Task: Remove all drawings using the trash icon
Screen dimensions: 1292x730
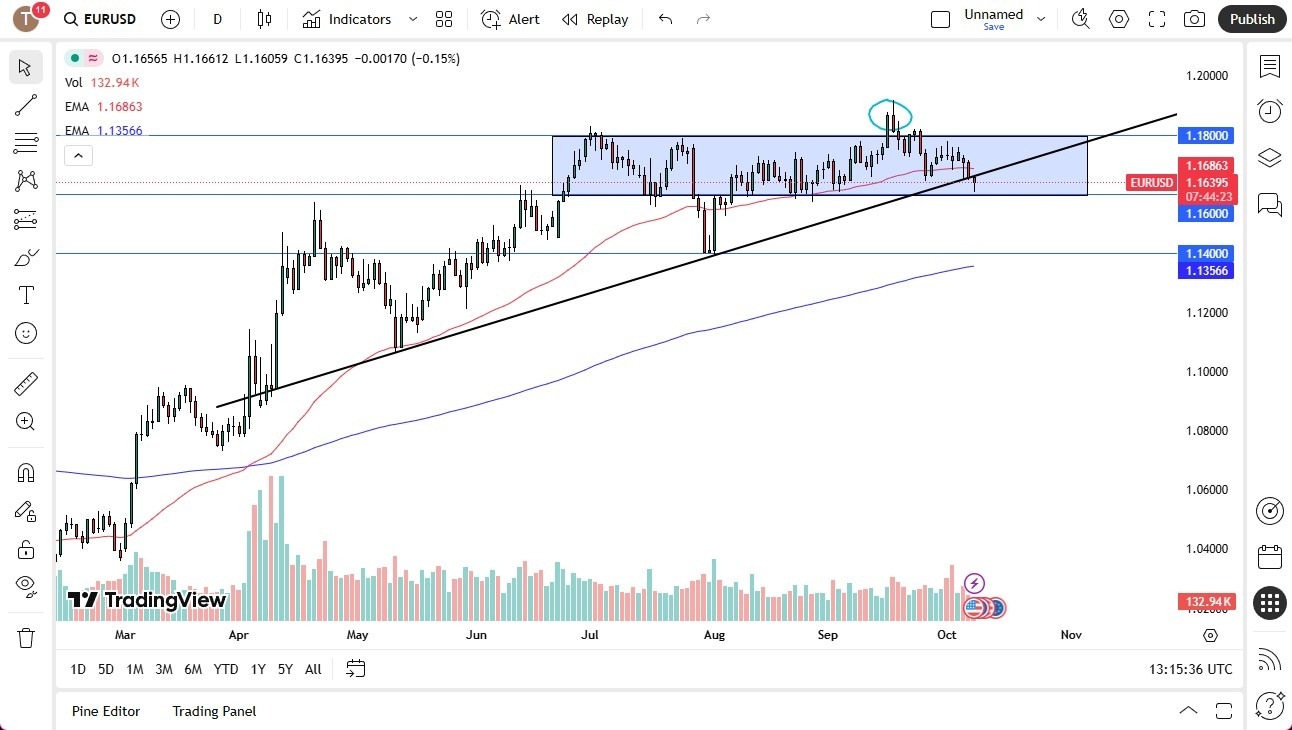Action: (25, 637)
